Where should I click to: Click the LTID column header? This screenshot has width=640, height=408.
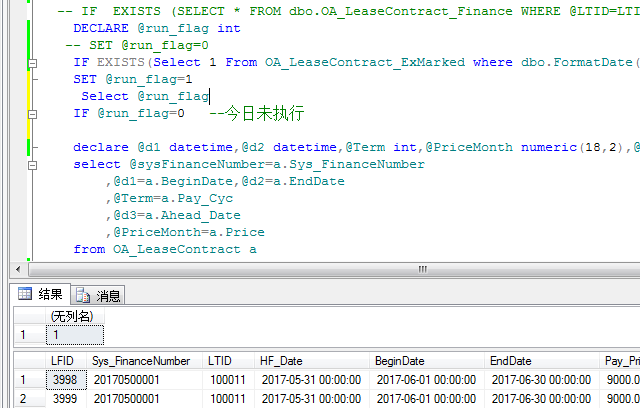tap(228, 361)
